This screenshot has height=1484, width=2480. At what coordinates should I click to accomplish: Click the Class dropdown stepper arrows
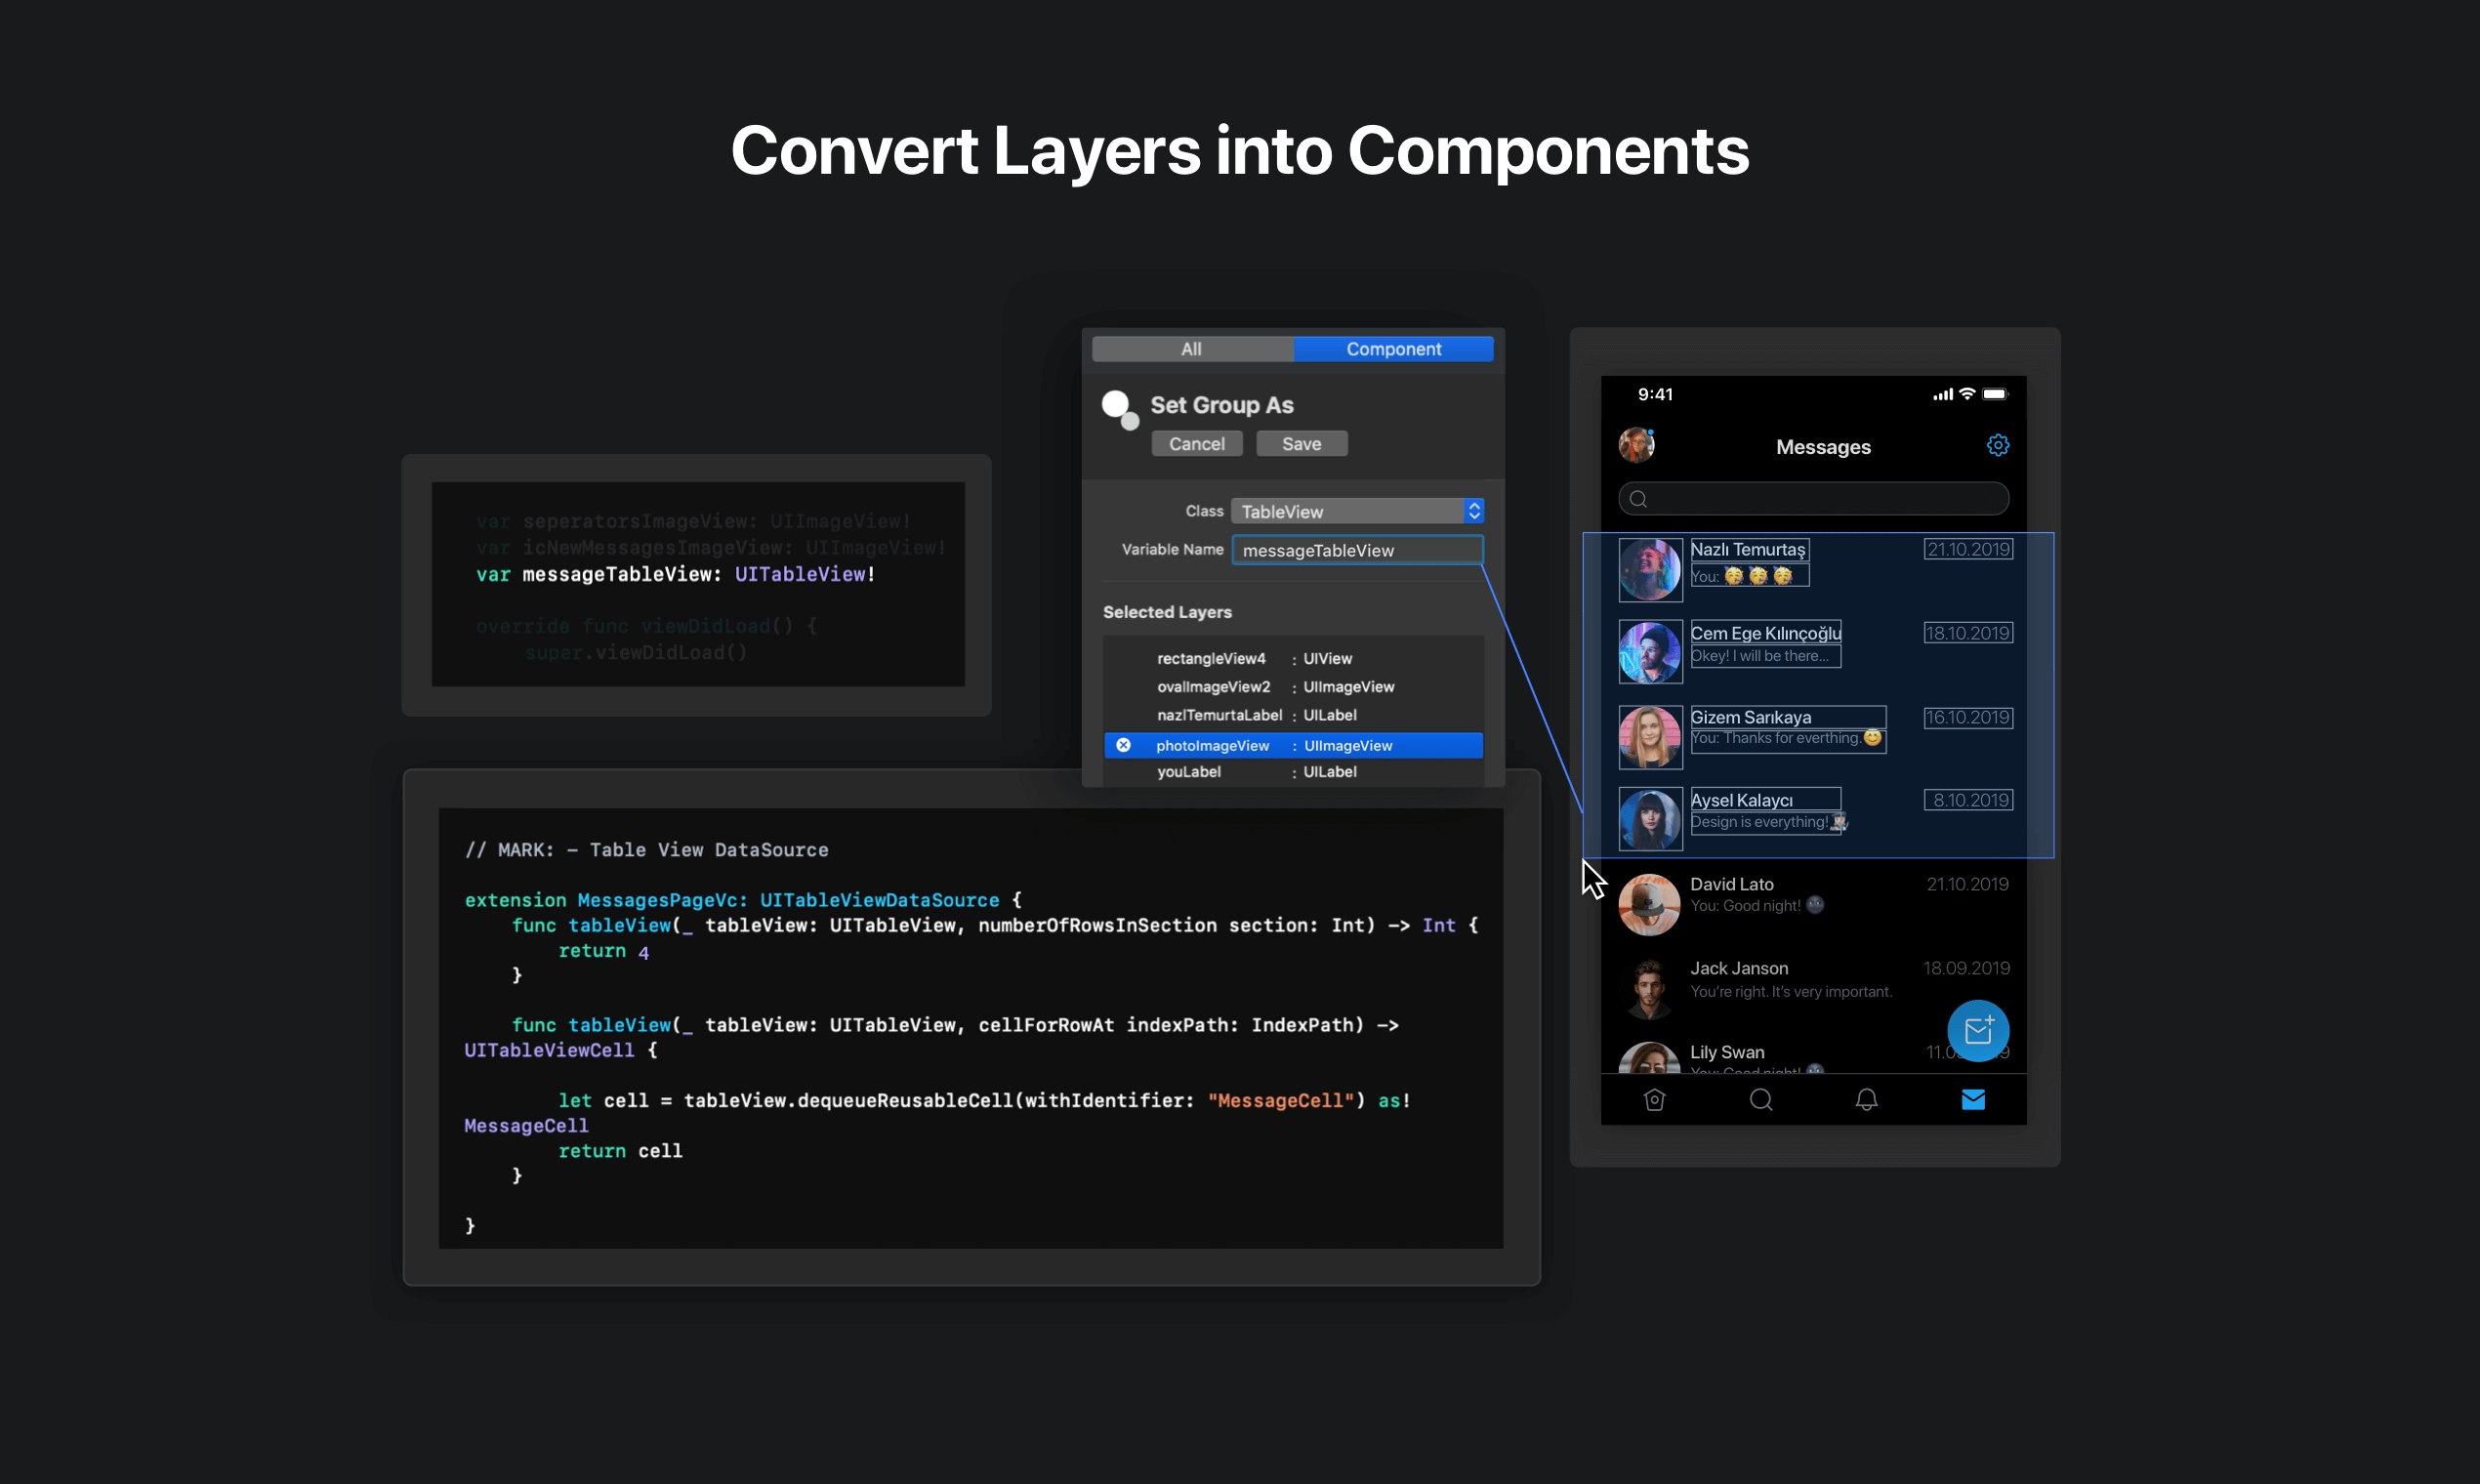(x=1474, y=511)
